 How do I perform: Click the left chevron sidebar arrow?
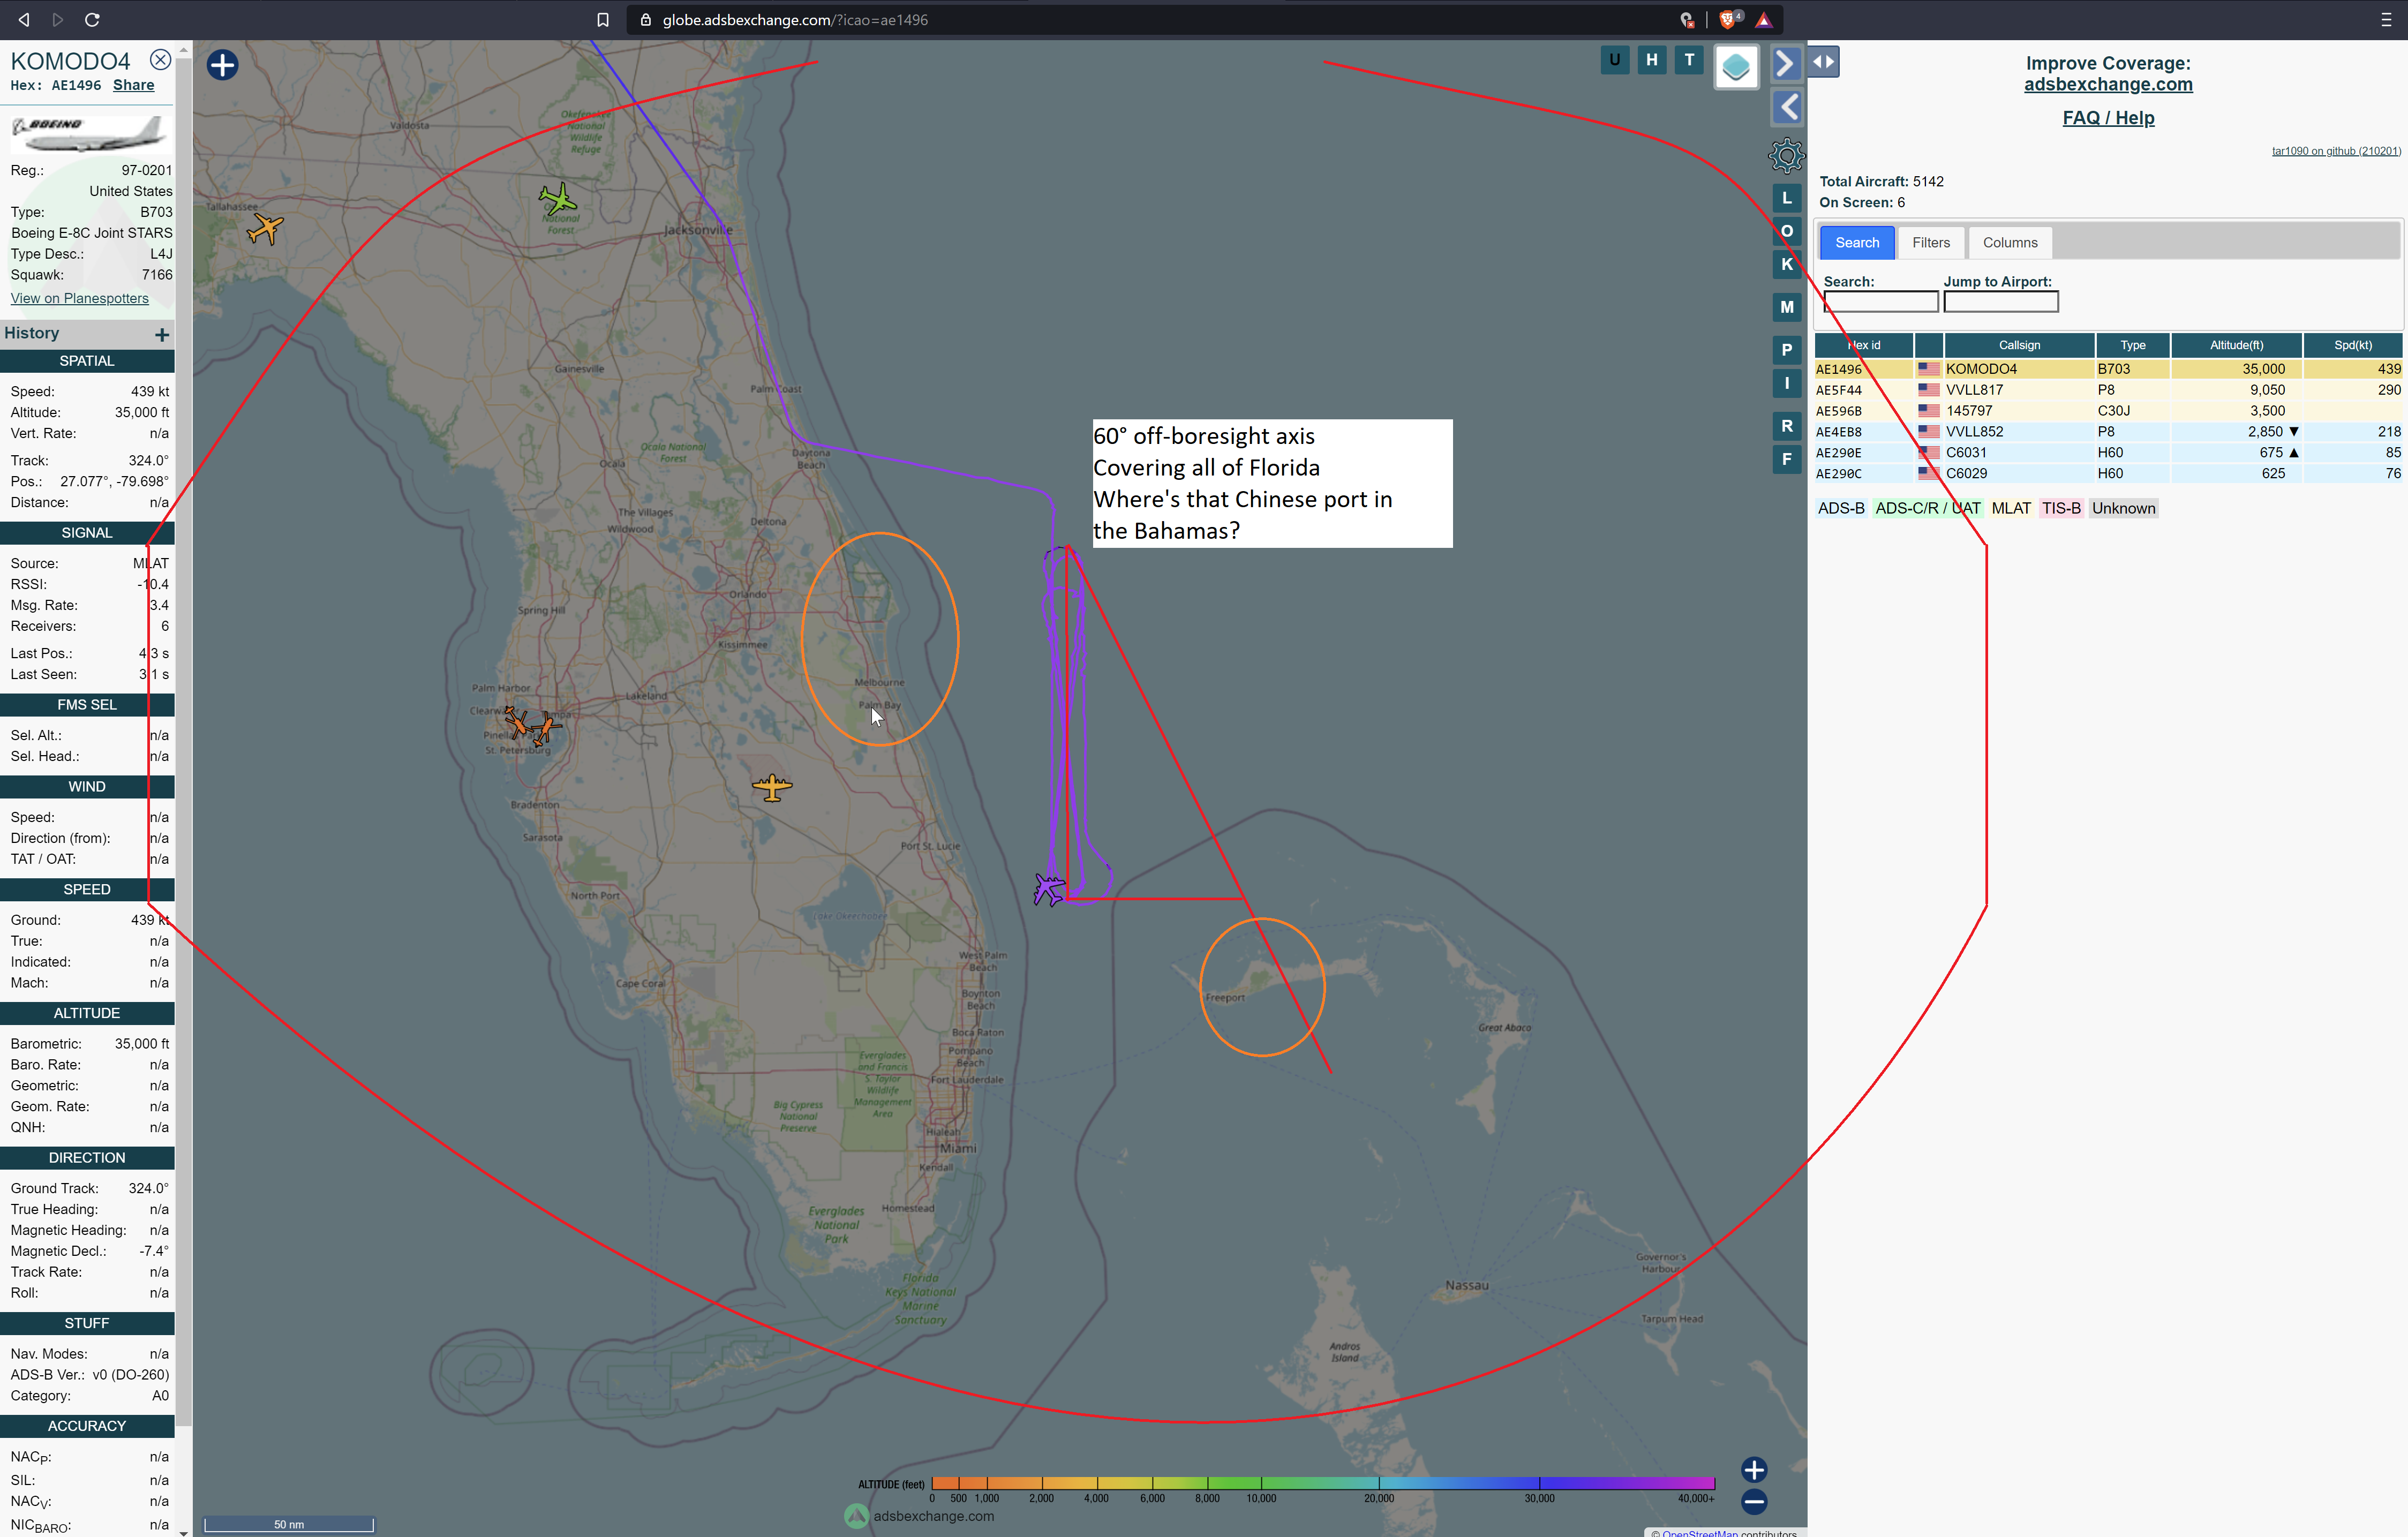(x=1787, y=107)
